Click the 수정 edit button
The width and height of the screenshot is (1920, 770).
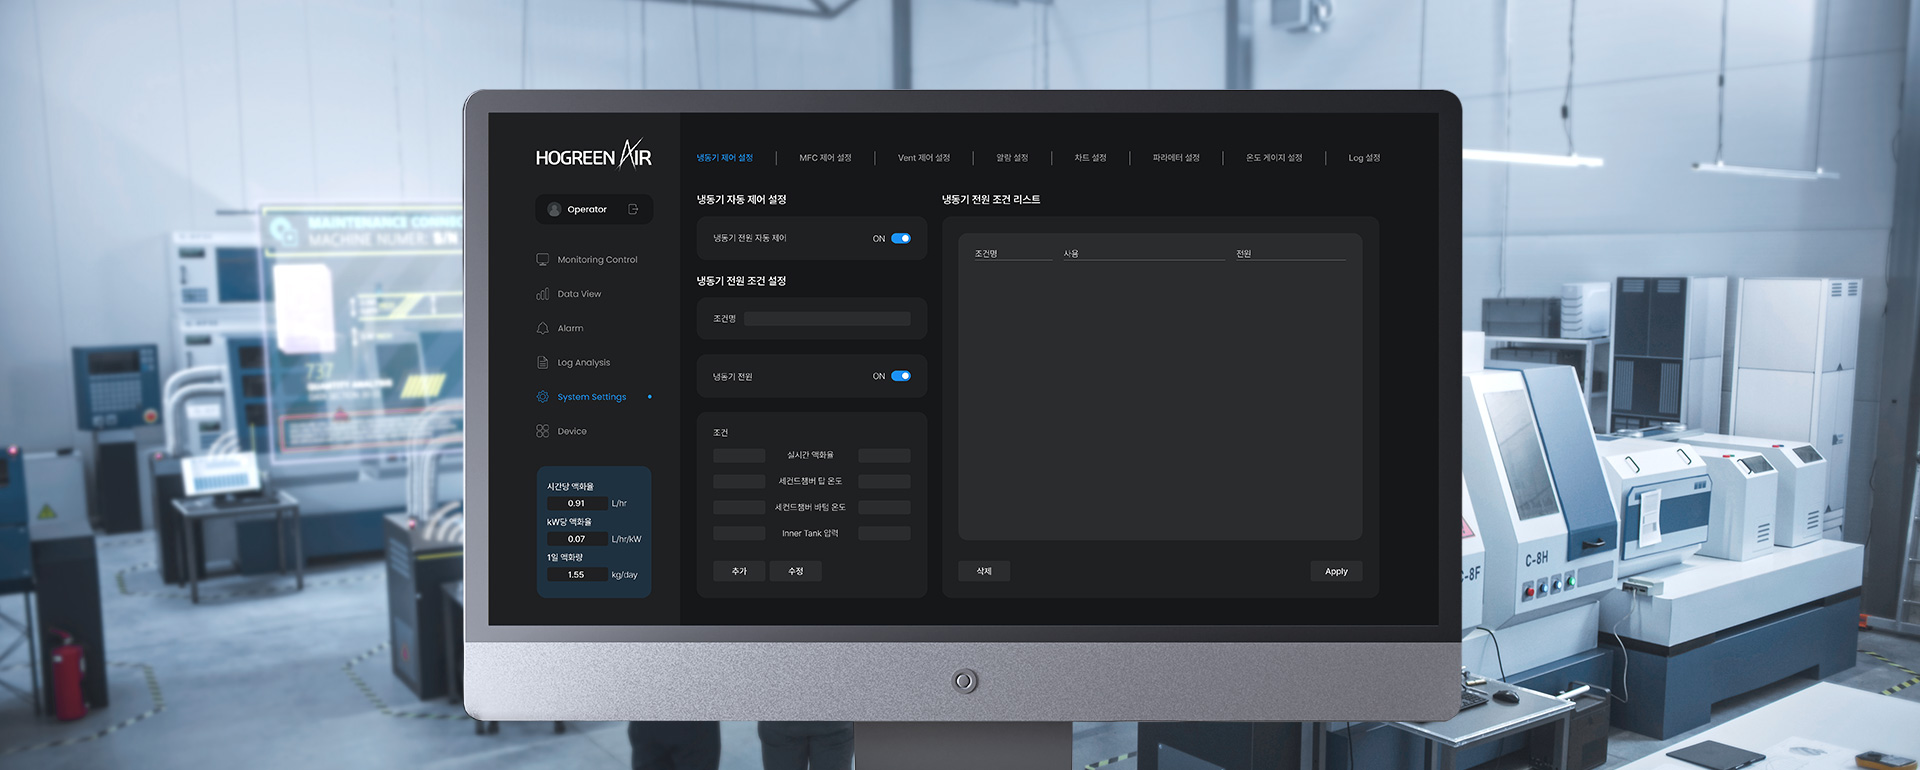pos(796,571)
